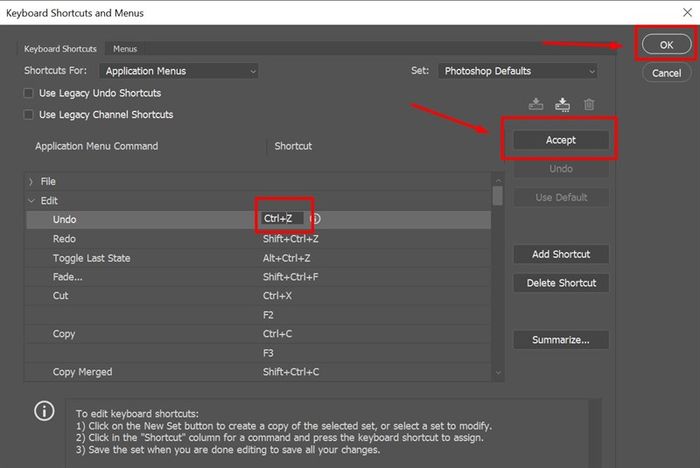Viewport: 700px width, 468px height.
Task: Click the Summarize... button
Action: coord(561,340)
